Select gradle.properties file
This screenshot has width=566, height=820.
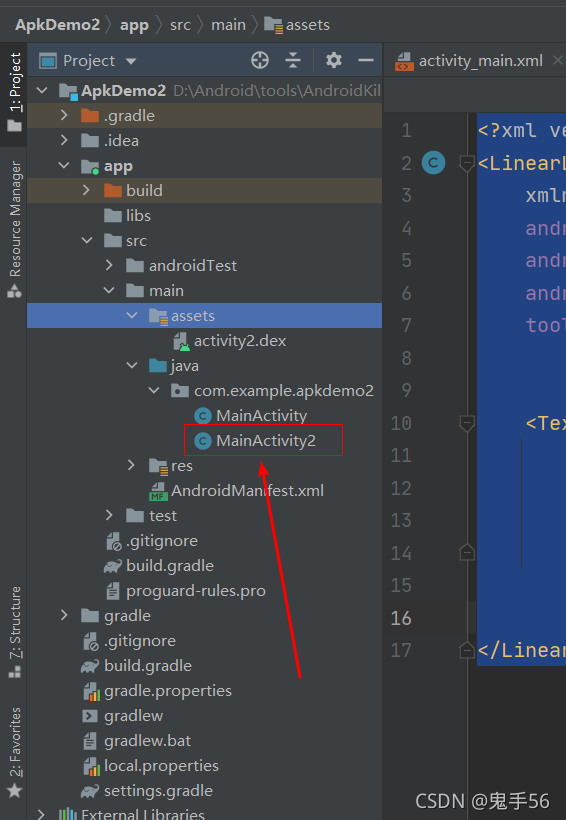167,691
